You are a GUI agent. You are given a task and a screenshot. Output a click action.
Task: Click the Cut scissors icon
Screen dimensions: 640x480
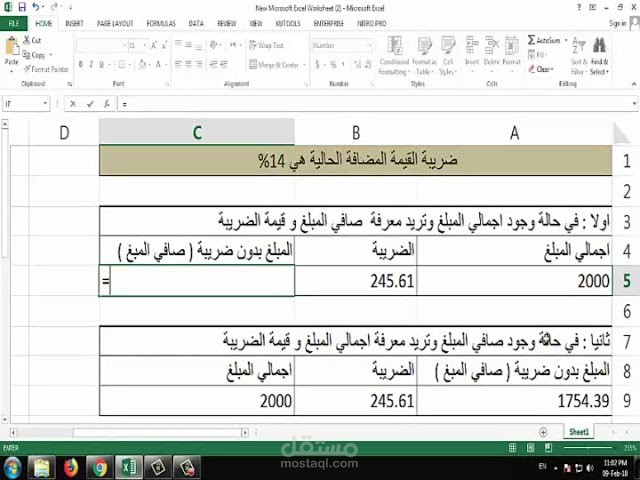(x=27, y=40)
